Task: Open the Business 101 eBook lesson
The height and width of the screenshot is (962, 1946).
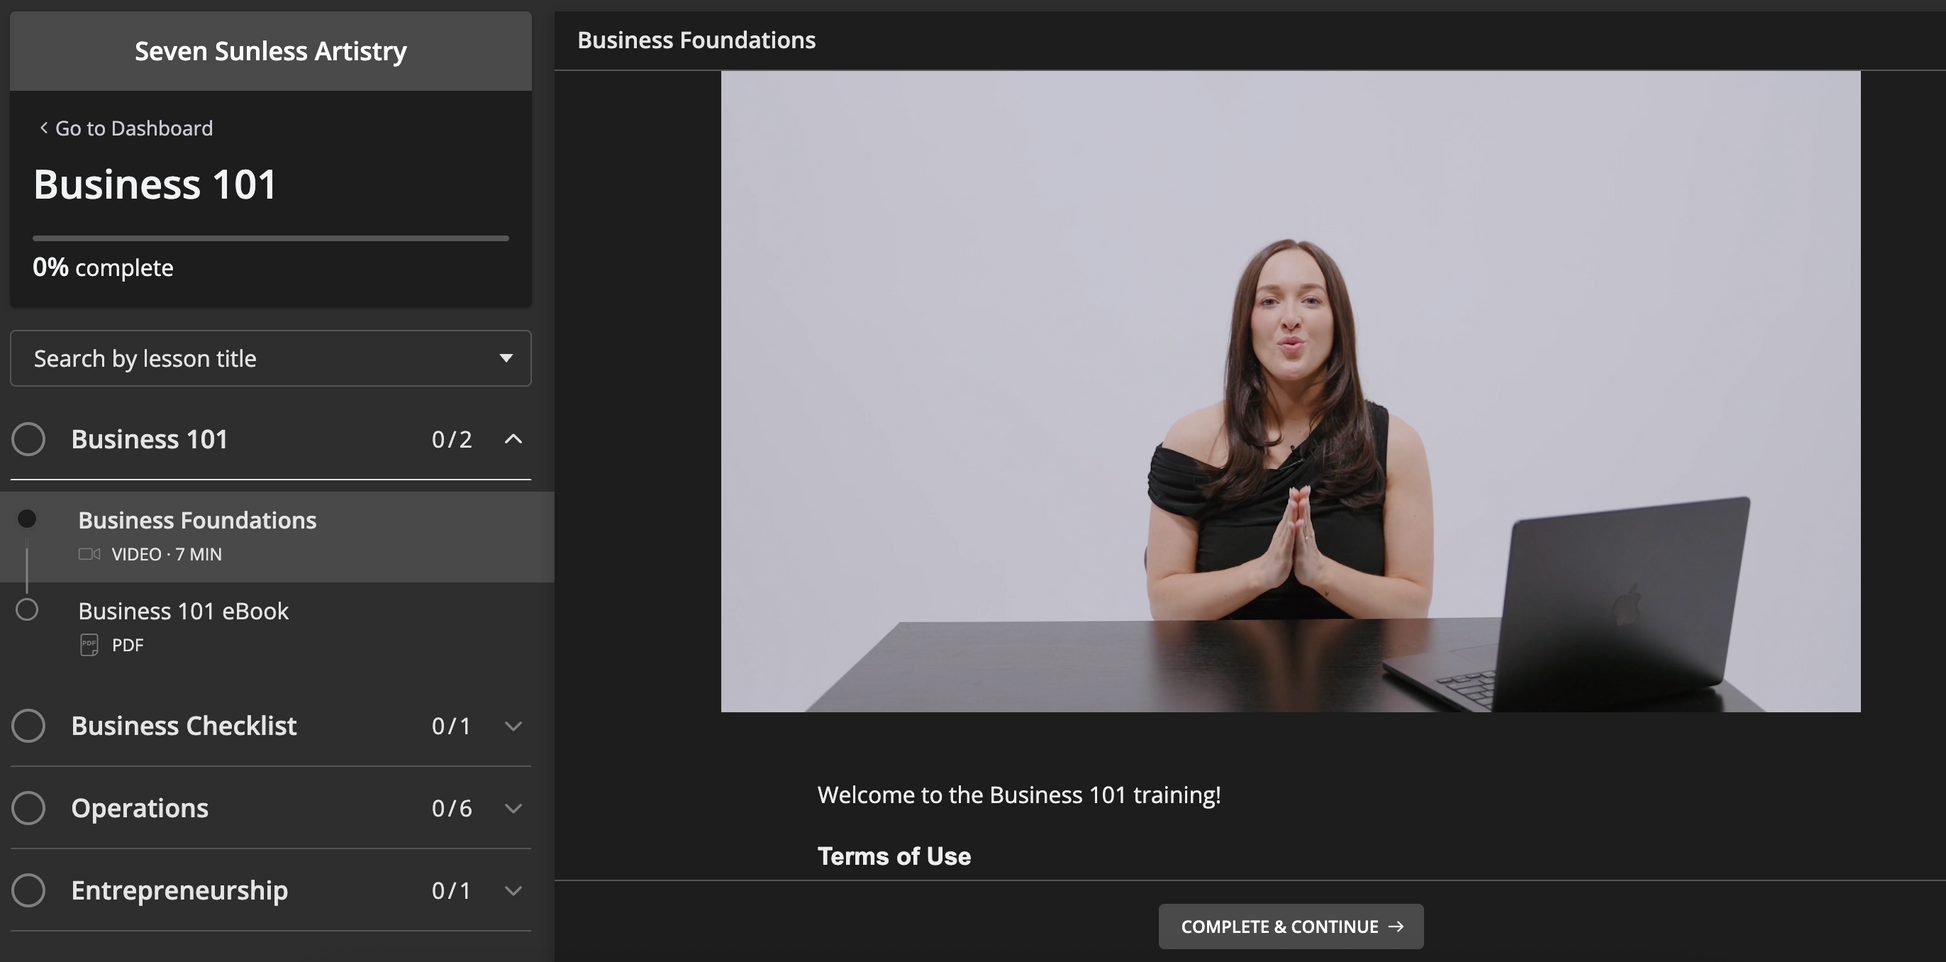Action: tap(183, 611)
